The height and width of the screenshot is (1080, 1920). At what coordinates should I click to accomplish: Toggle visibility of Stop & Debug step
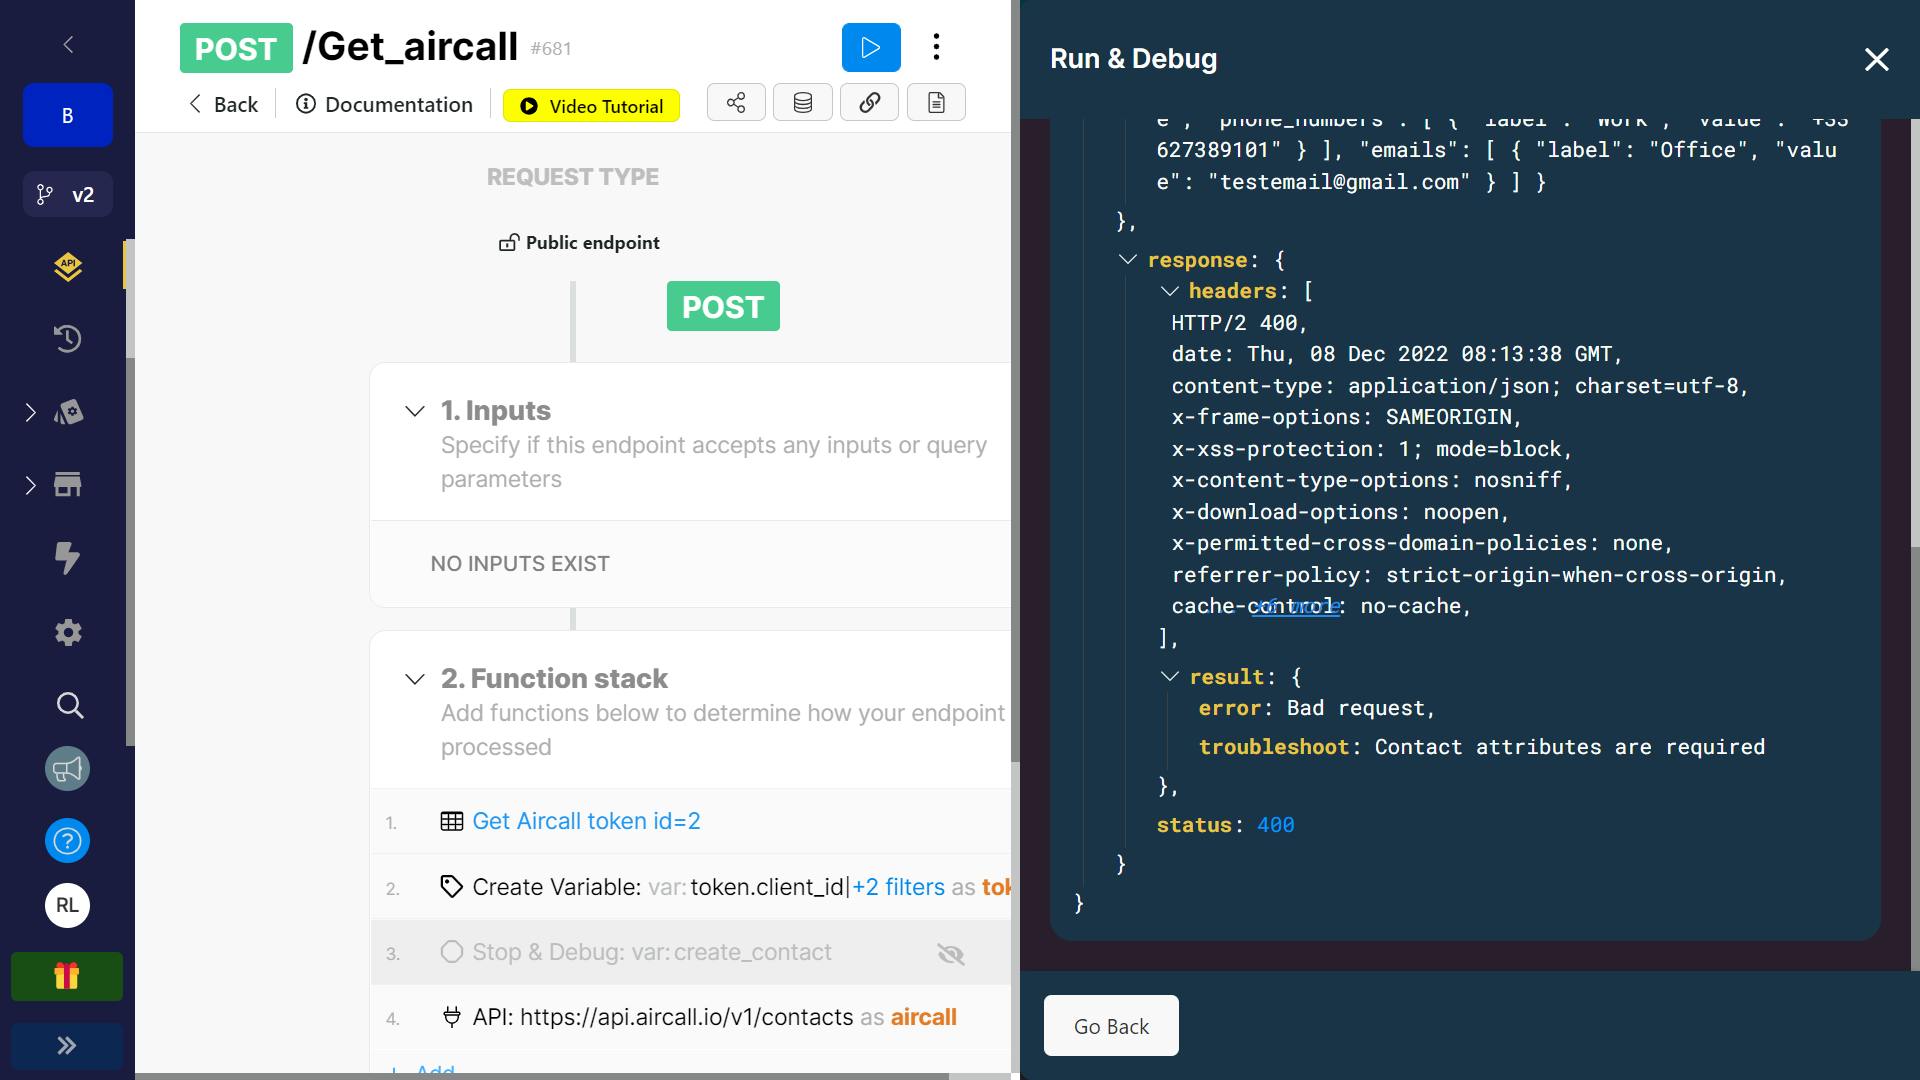point(950,954)
